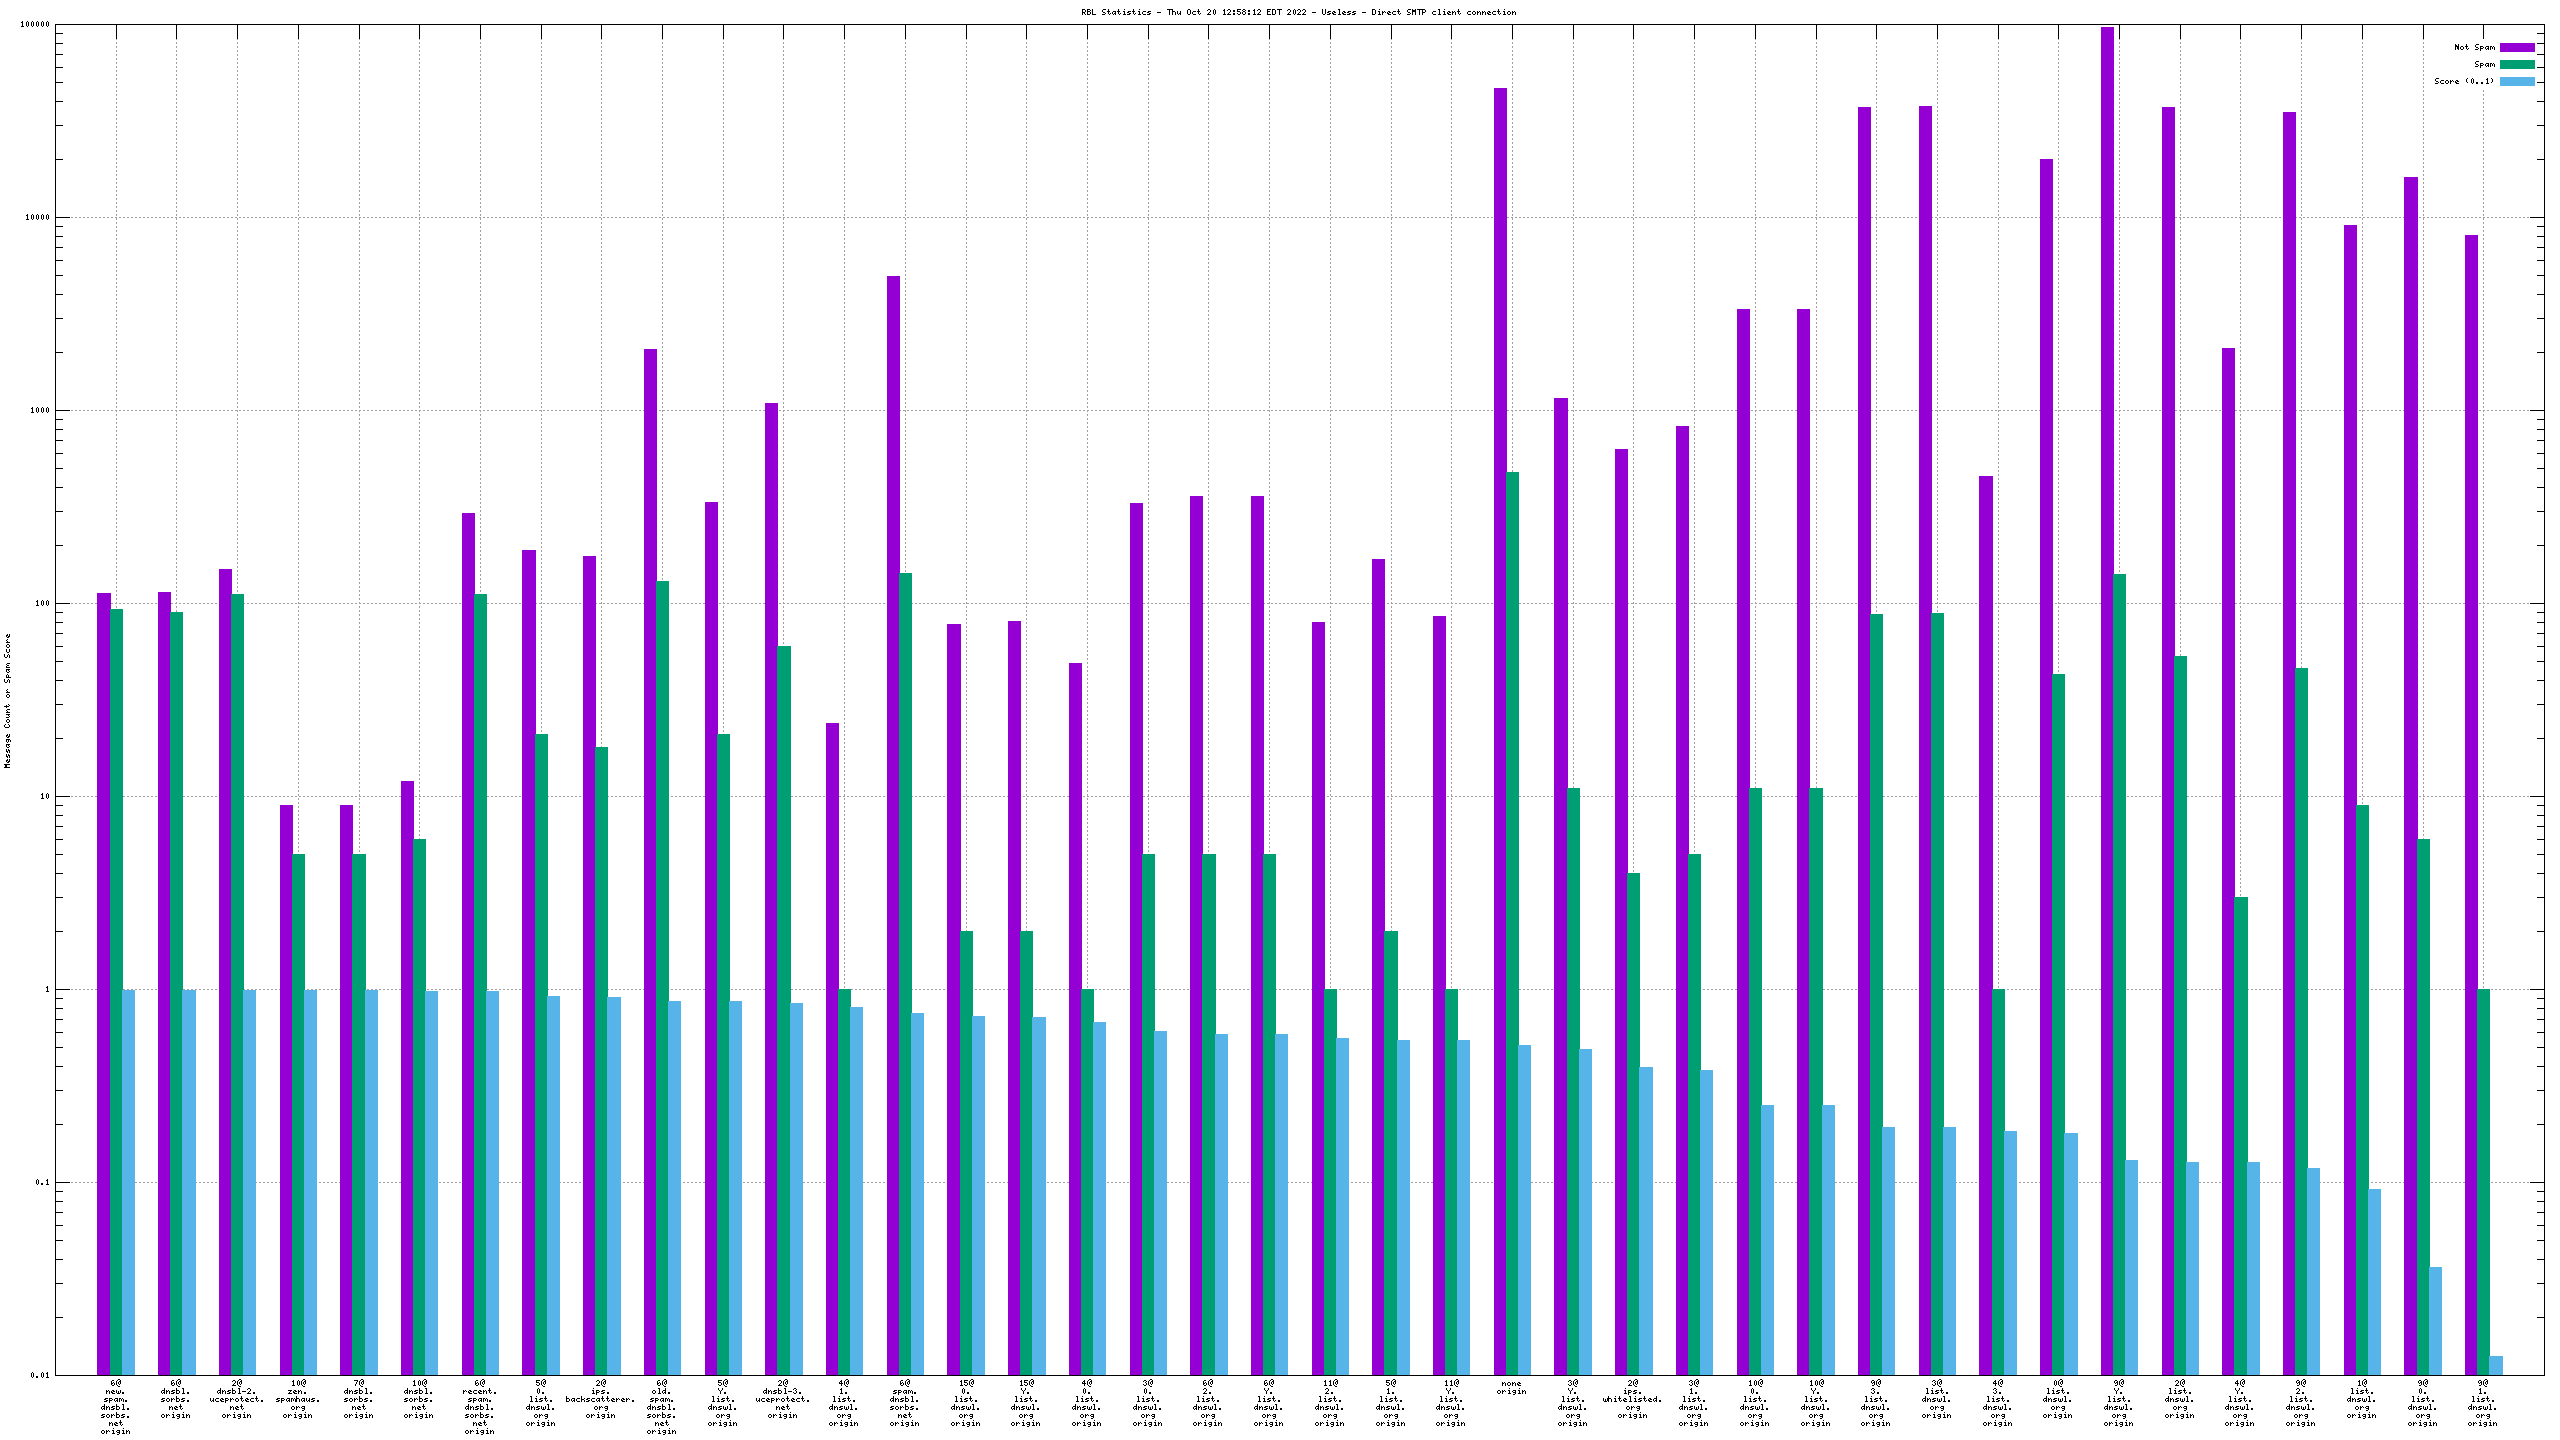This screenshot has width=2560, height=1440.
Task: Click the tallest purple bar in the chart
Action: point(2107,700)
